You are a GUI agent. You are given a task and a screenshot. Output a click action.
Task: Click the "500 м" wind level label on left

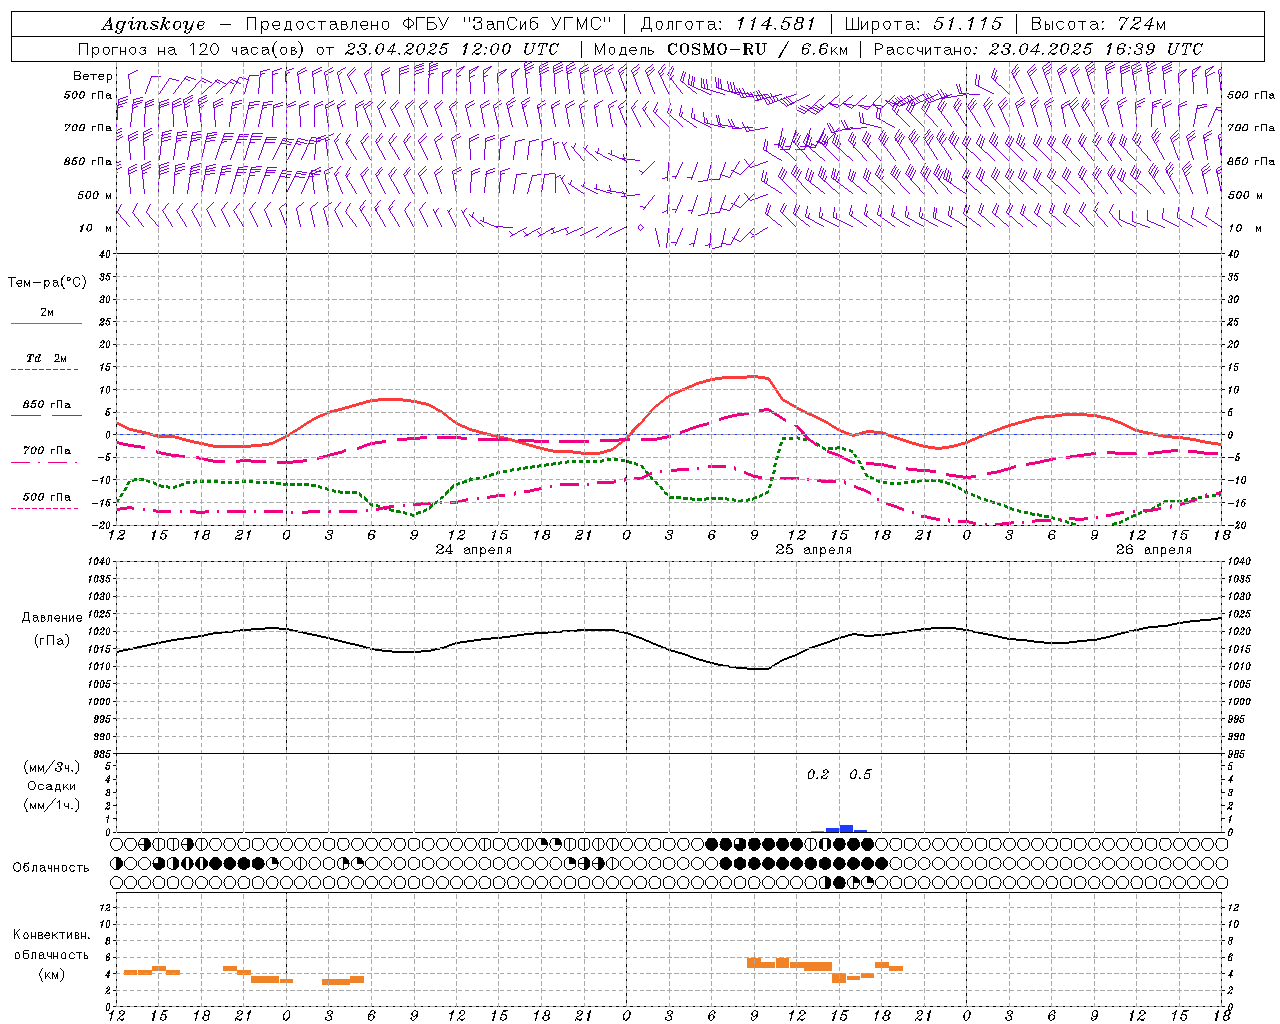pyautogui.click(x=95, y=195)
